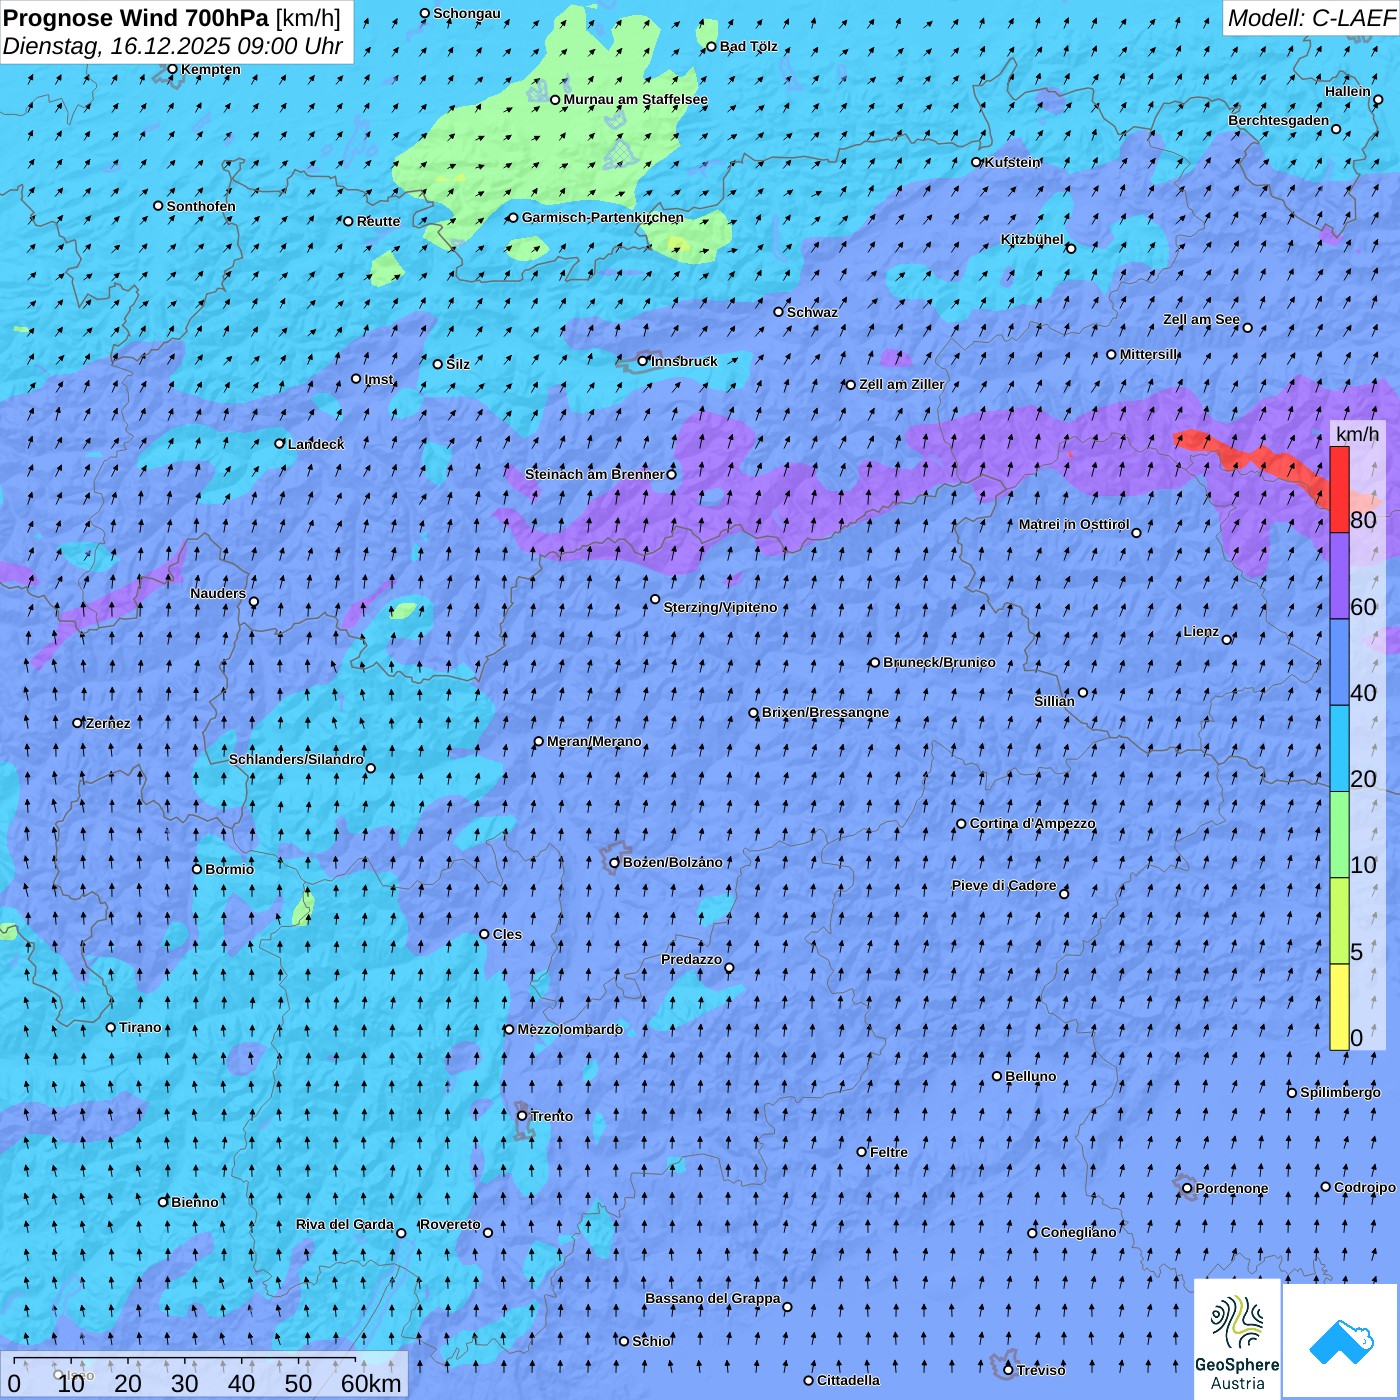Image resolution: width=1400 pixels, height=1400 pixels.
Task: Click the Pieve di Cadore label
Action: pyautogui.click(x=1003, y=886)
